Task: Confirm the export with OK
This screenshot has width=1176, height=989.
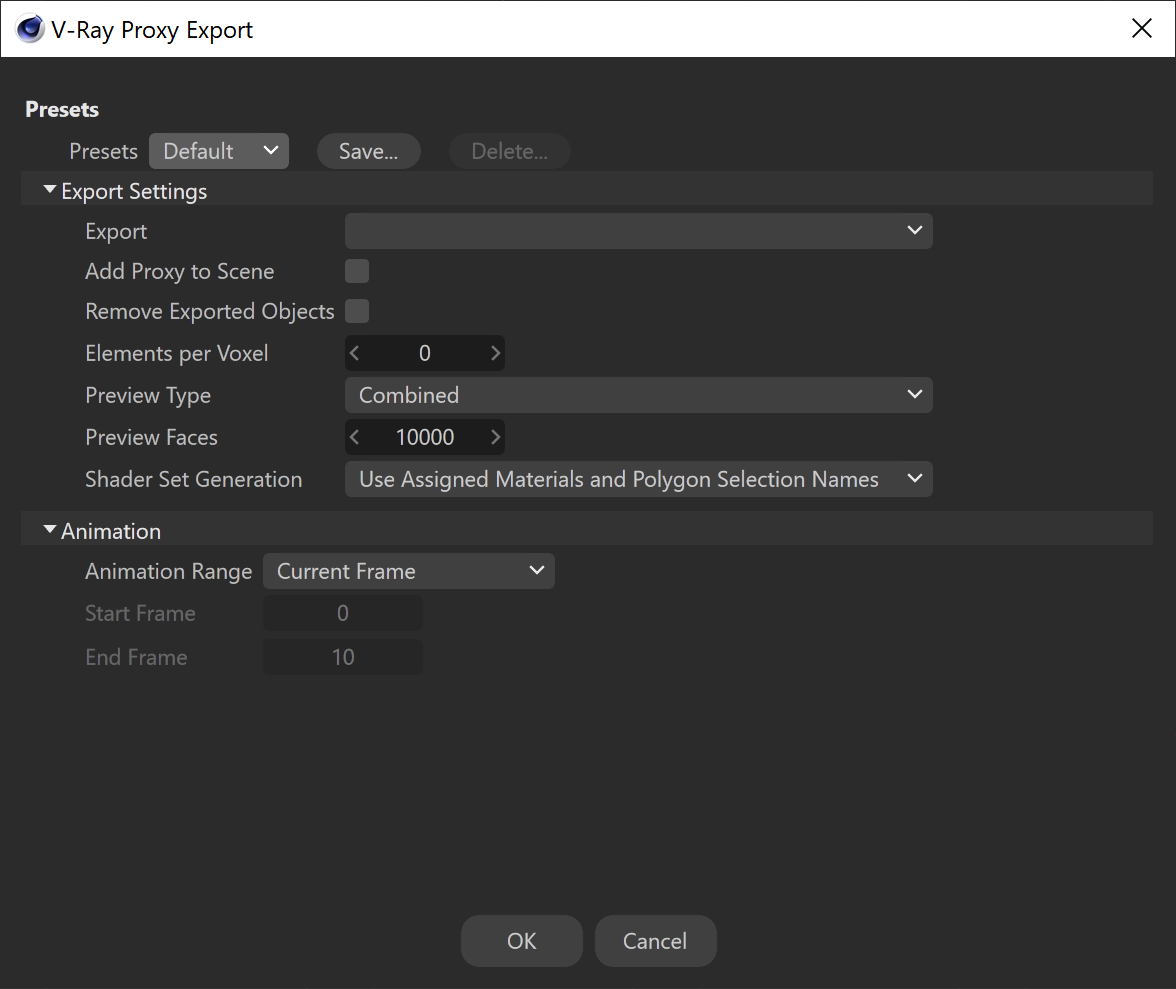Action: (521, 940)
